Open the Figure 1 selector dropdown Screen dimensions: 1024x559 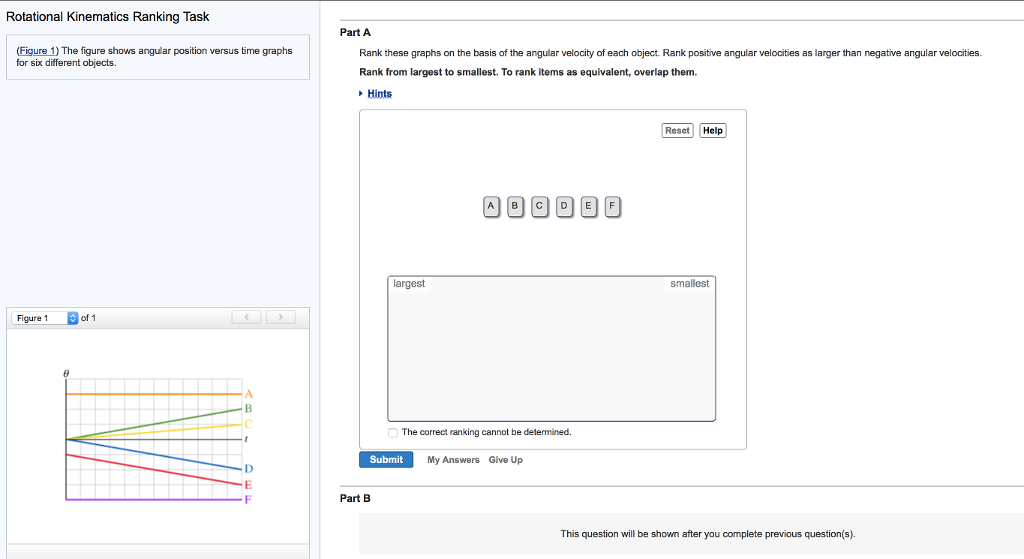point(72,318)
